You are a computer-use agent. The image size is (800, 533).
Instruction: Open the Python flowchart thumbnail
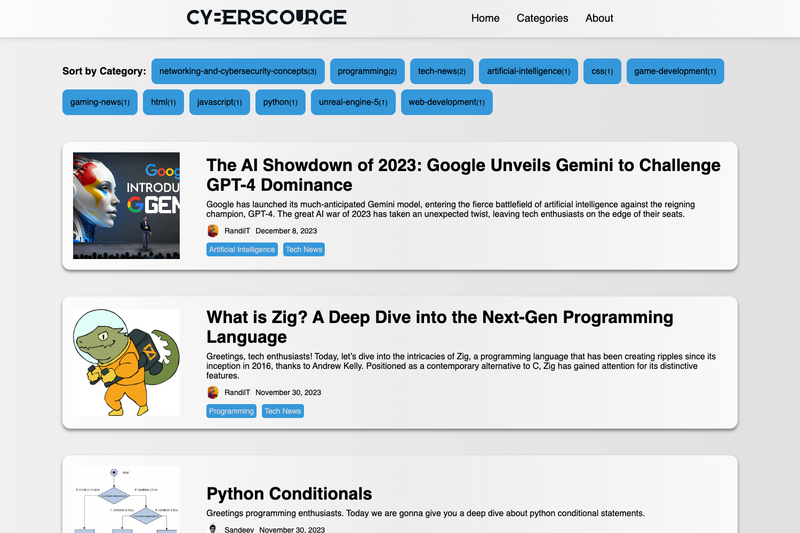126,499
